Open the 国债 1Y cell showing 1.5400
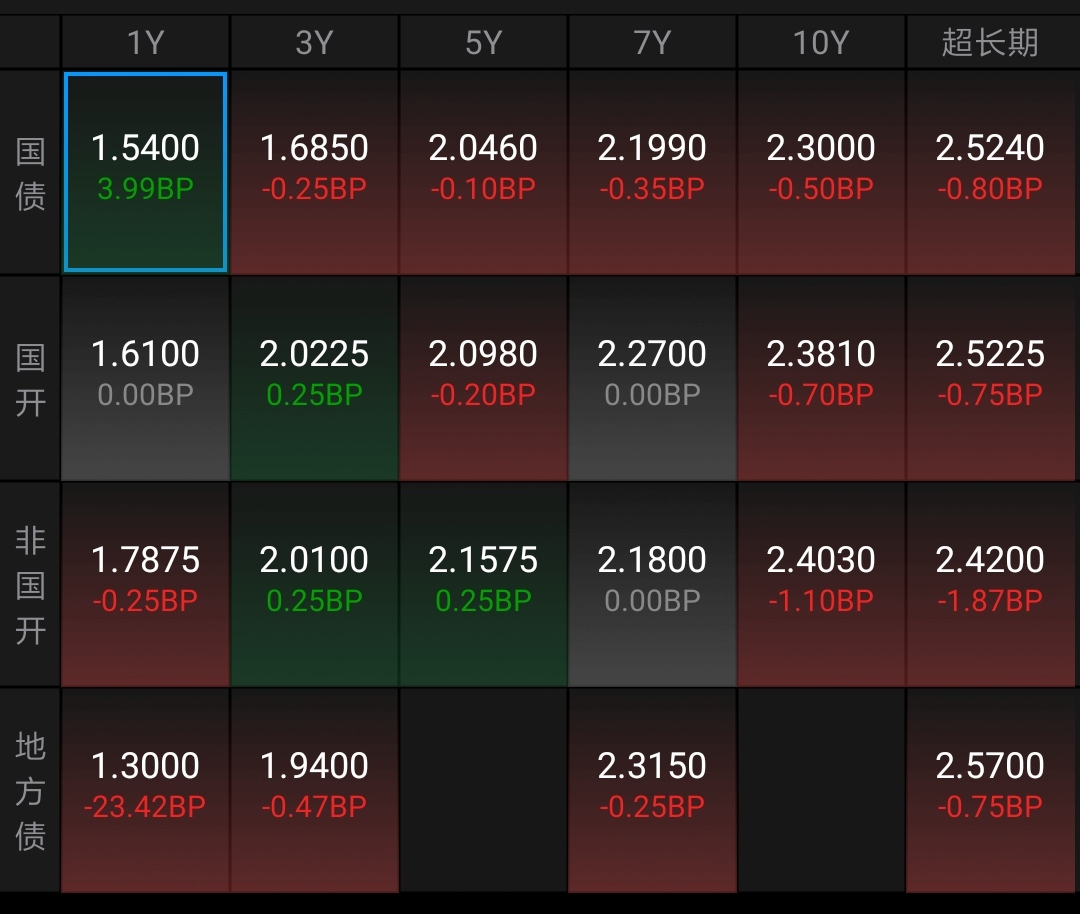Image resolution: width=1080 pixels, height=914 pixels. click(x=145, y=172)
